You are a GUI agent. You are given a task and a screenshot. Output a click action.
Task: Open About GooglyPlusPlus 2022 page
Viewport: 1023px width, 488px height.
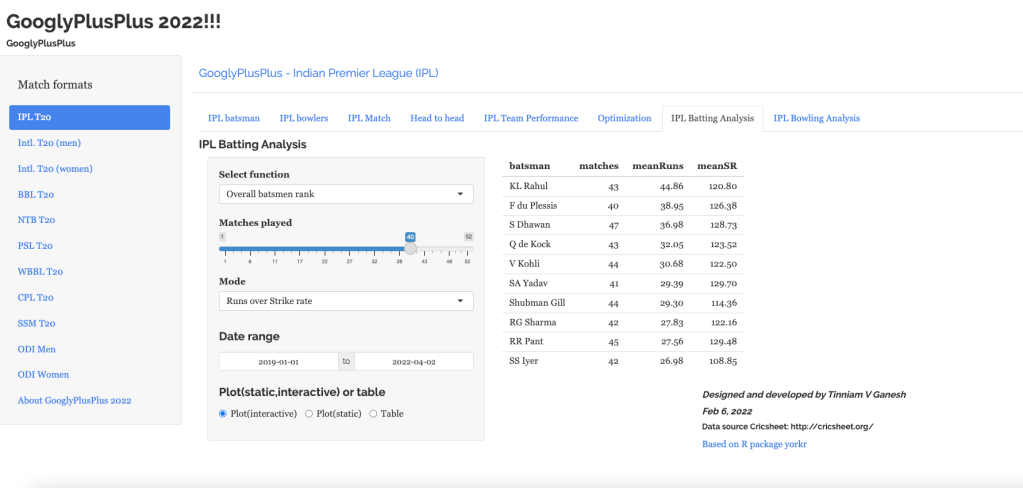pos(75,400)
